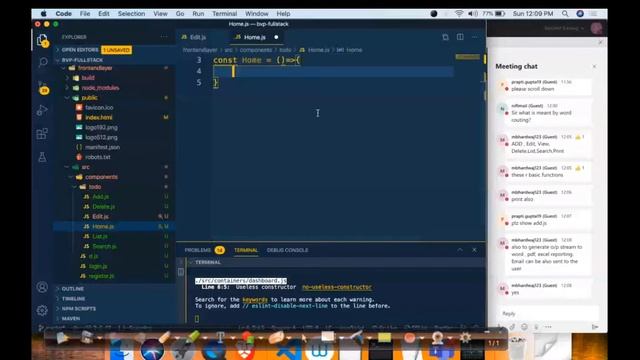
Task: Open the Accounts icon in activity bar
Action: [42, 287]
